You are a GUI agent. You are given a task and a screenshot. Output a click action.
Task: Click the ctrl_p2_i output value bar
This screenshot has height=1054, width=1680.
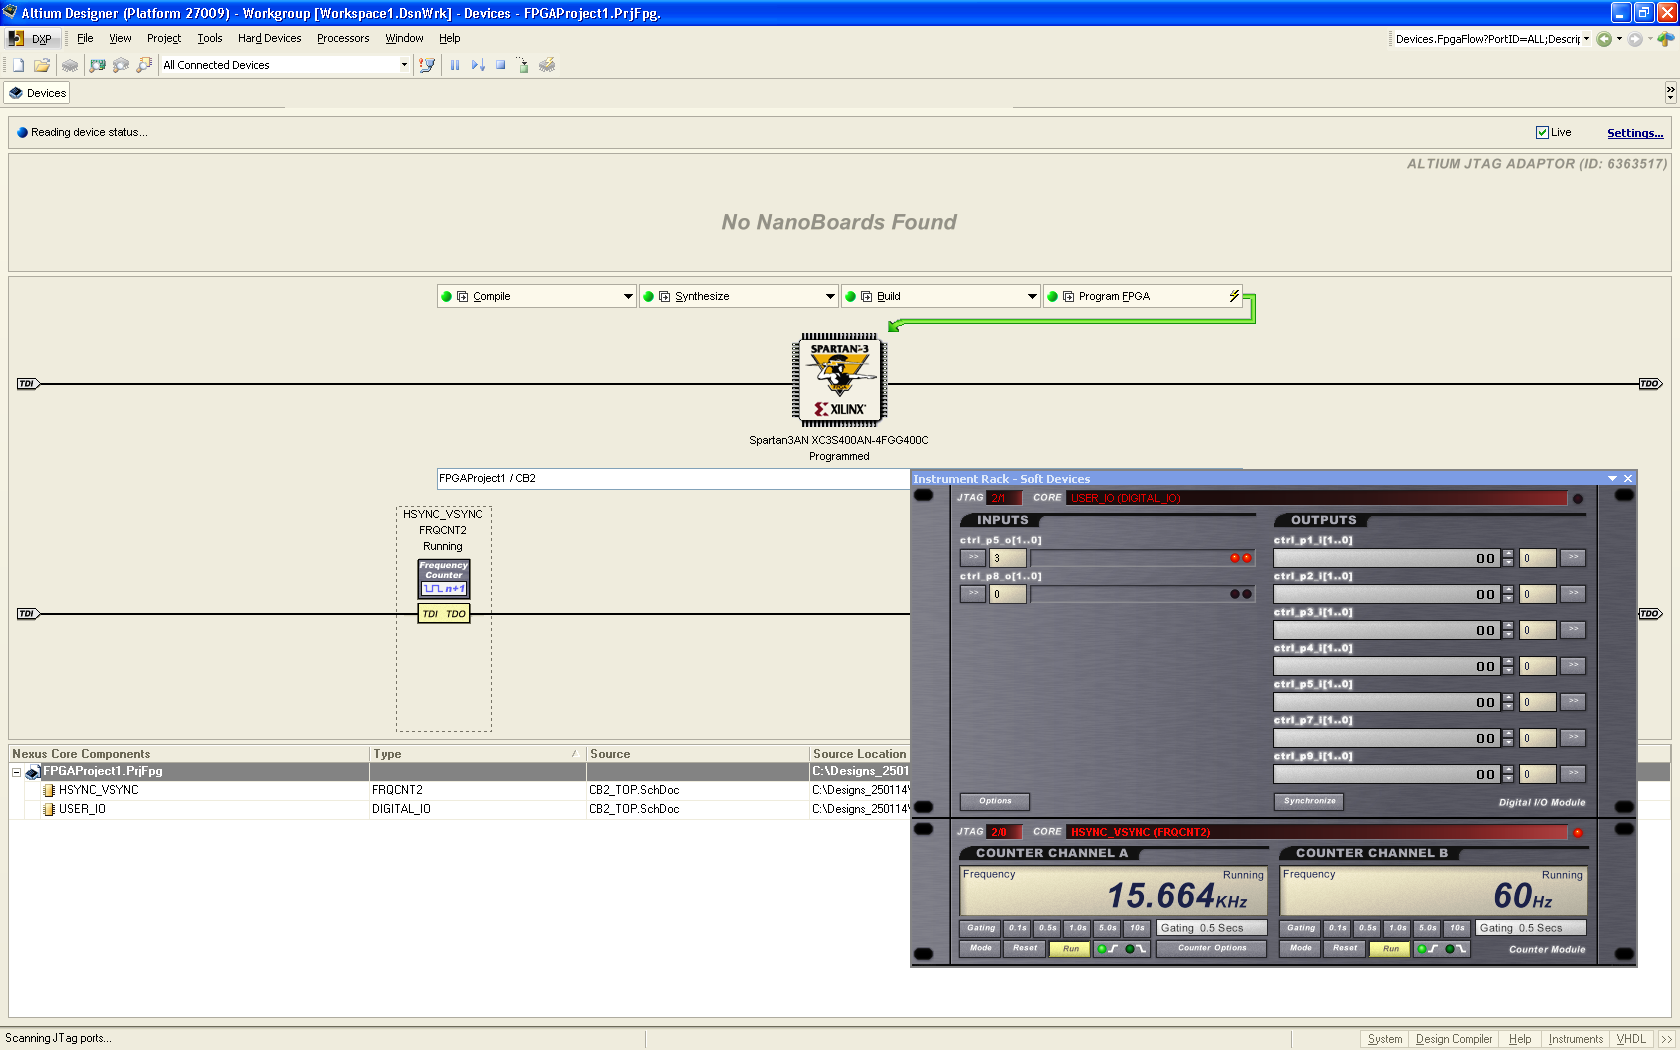1386,594
